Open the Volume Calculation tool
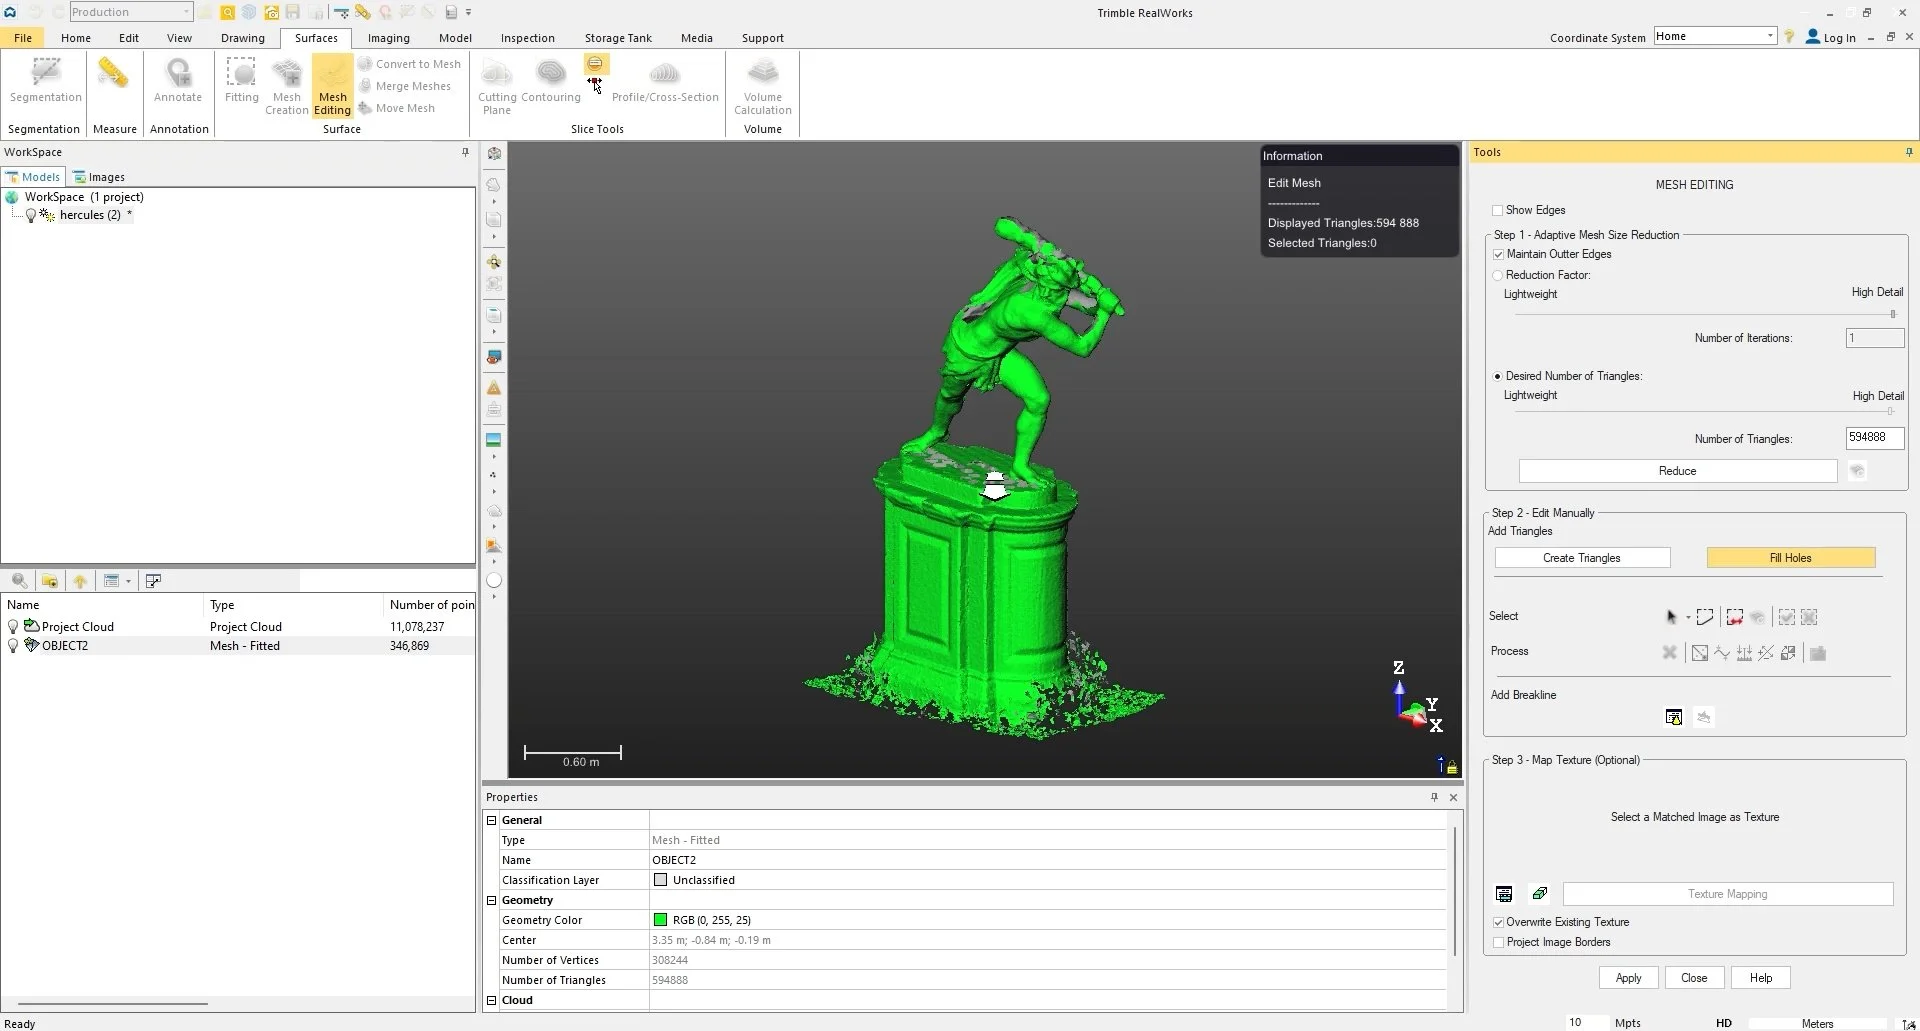The height and width of the screenshot is (1031, 1920). tap(763, 86)
